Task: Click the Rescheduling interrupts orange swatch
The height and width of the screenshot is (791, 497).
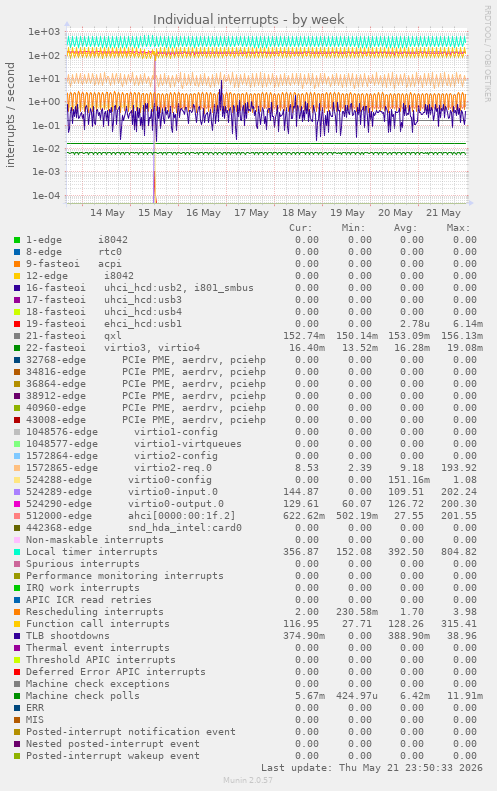Action: [17, 612]
